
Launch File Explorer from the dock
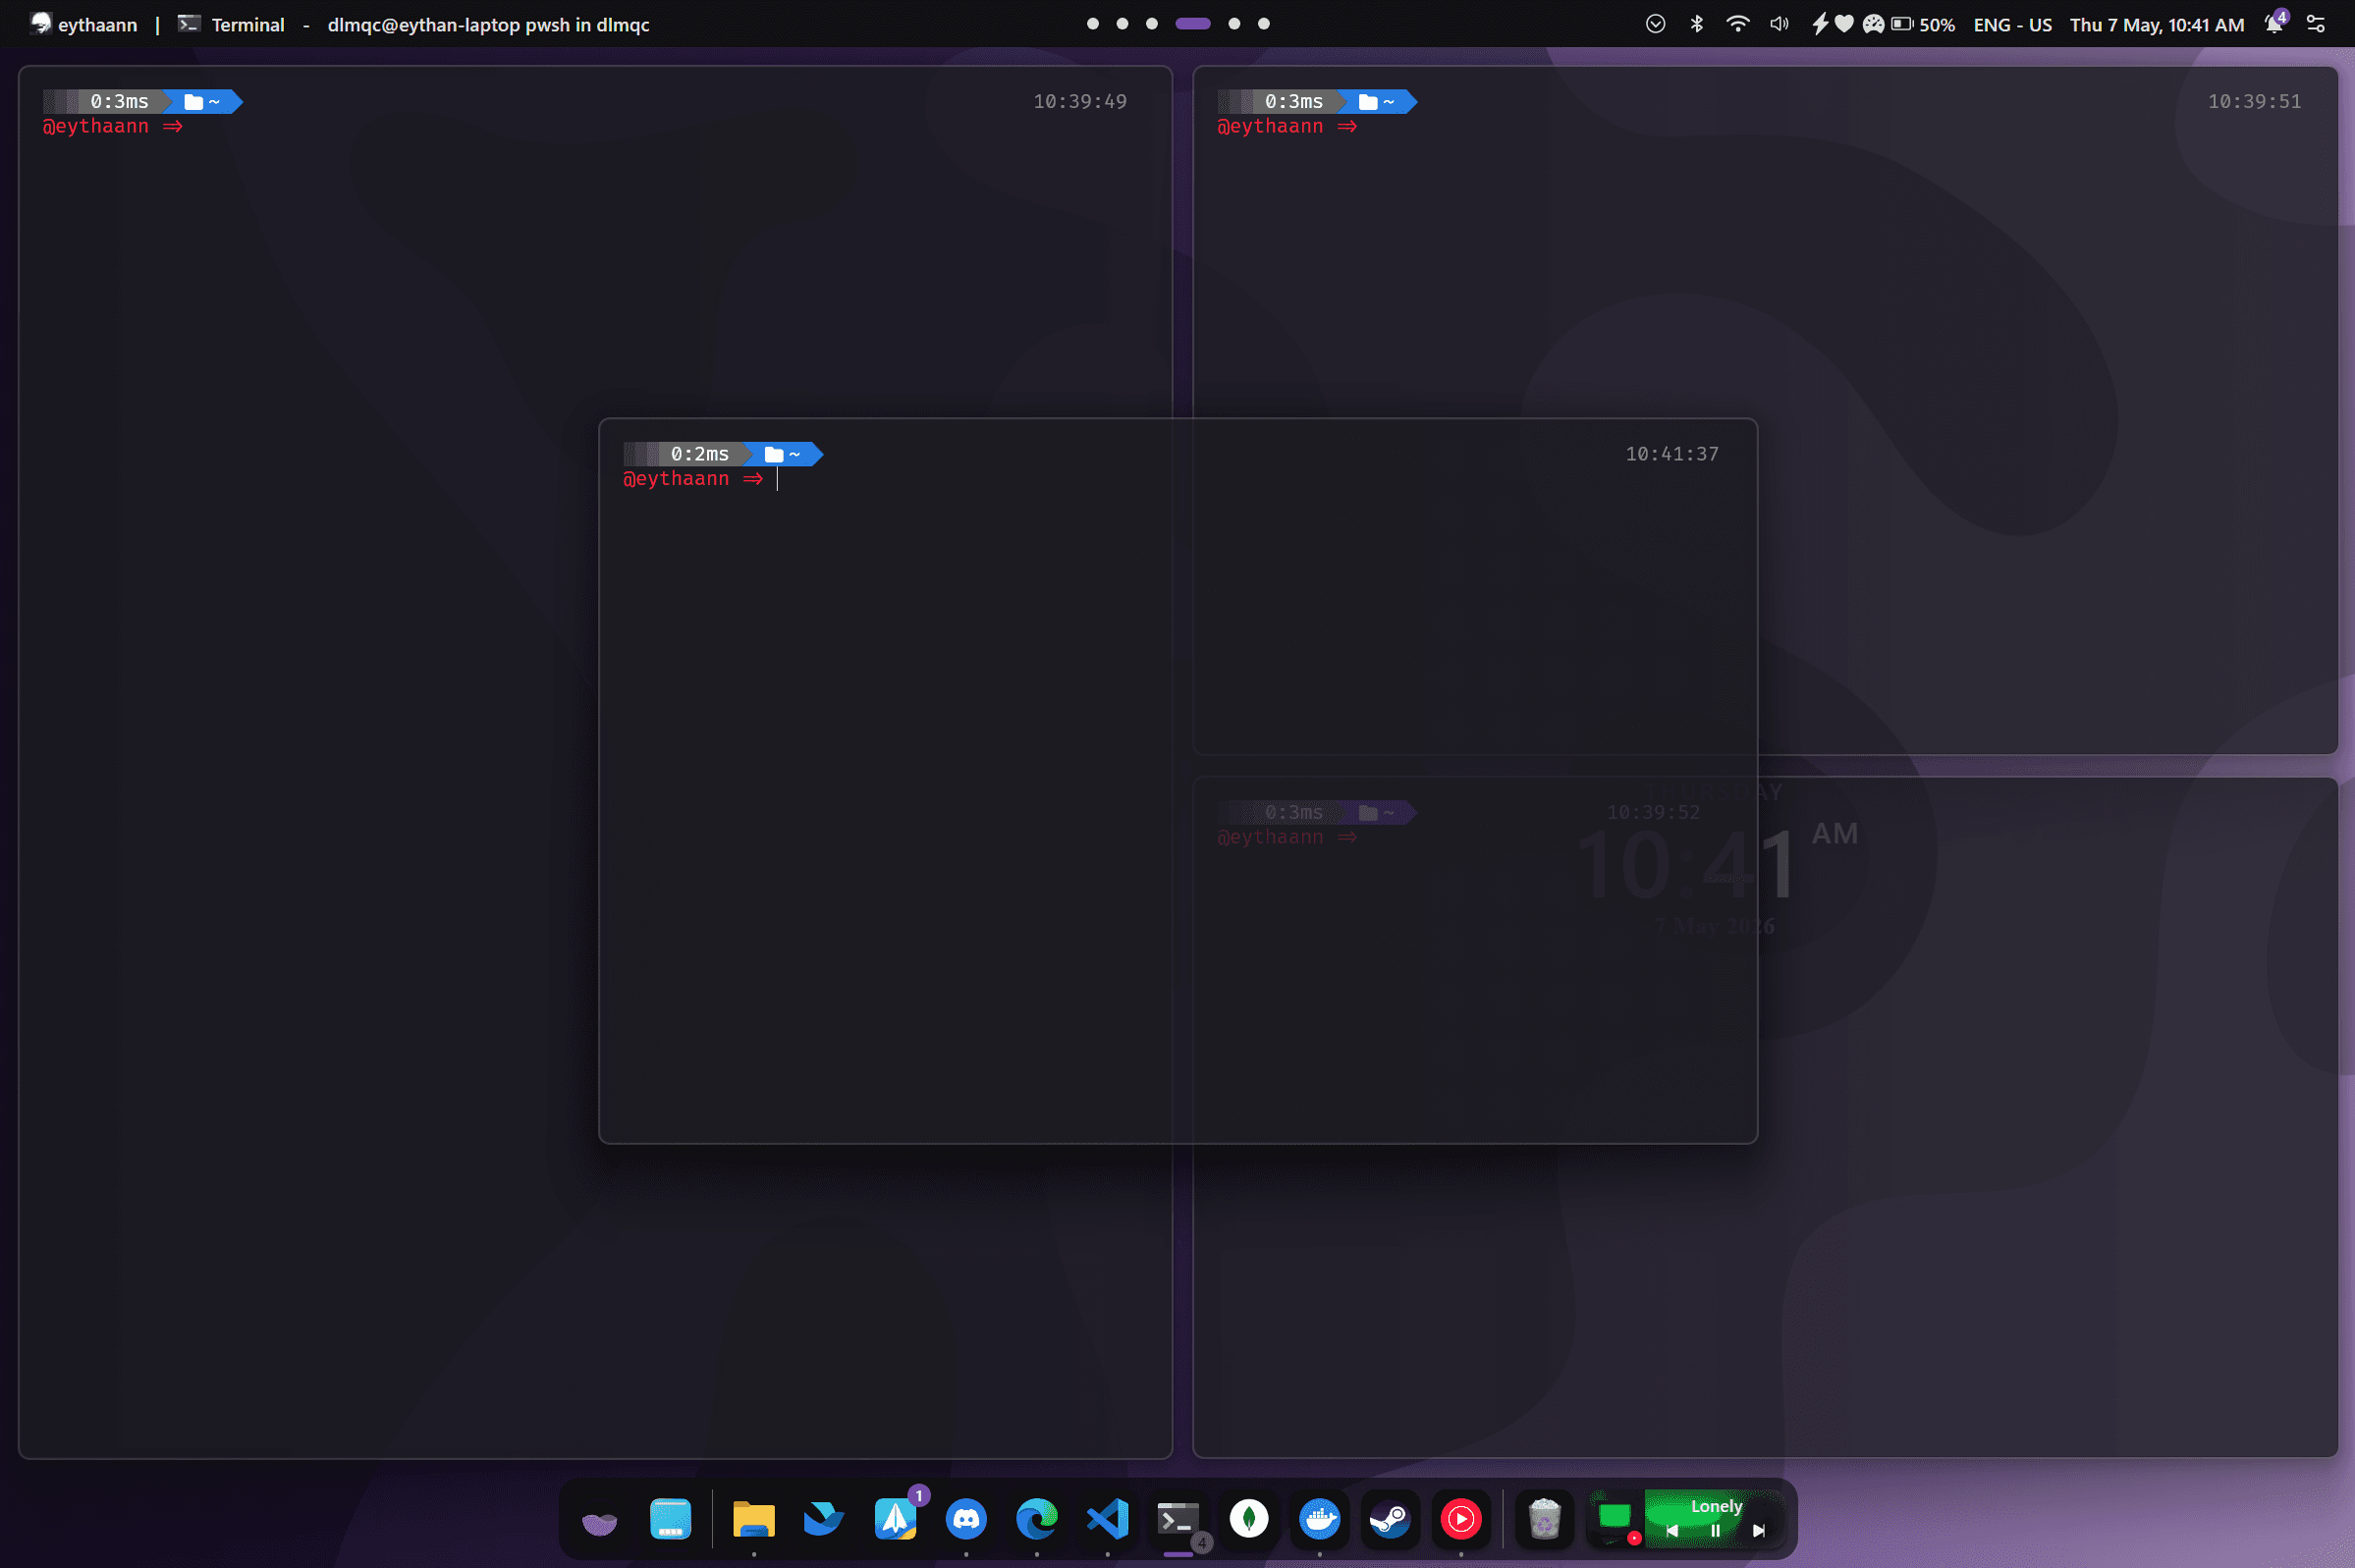tap(753, 1520)
